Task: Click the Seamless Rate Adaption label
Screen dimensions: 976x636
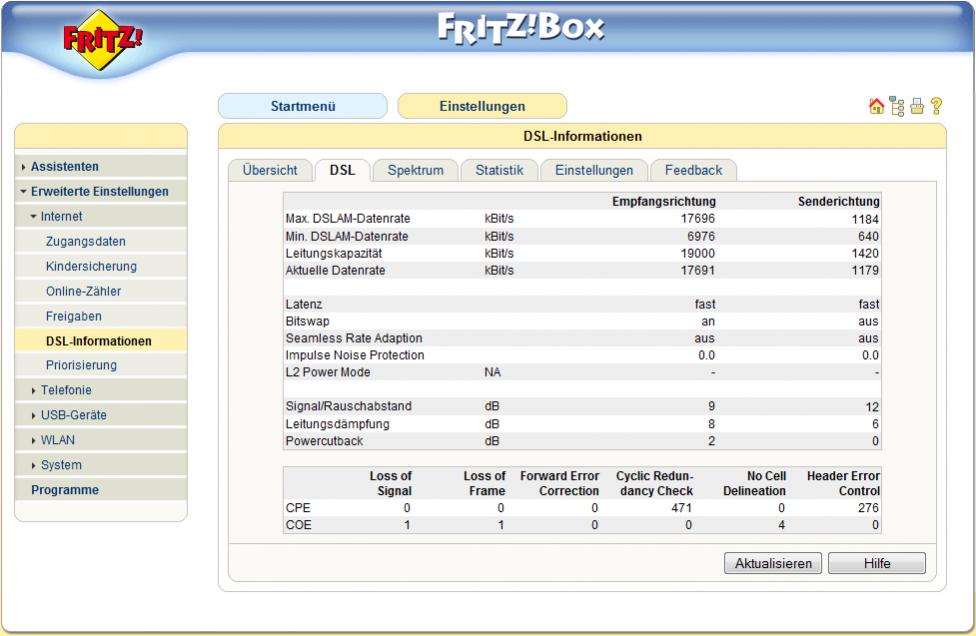Action: 354,338
